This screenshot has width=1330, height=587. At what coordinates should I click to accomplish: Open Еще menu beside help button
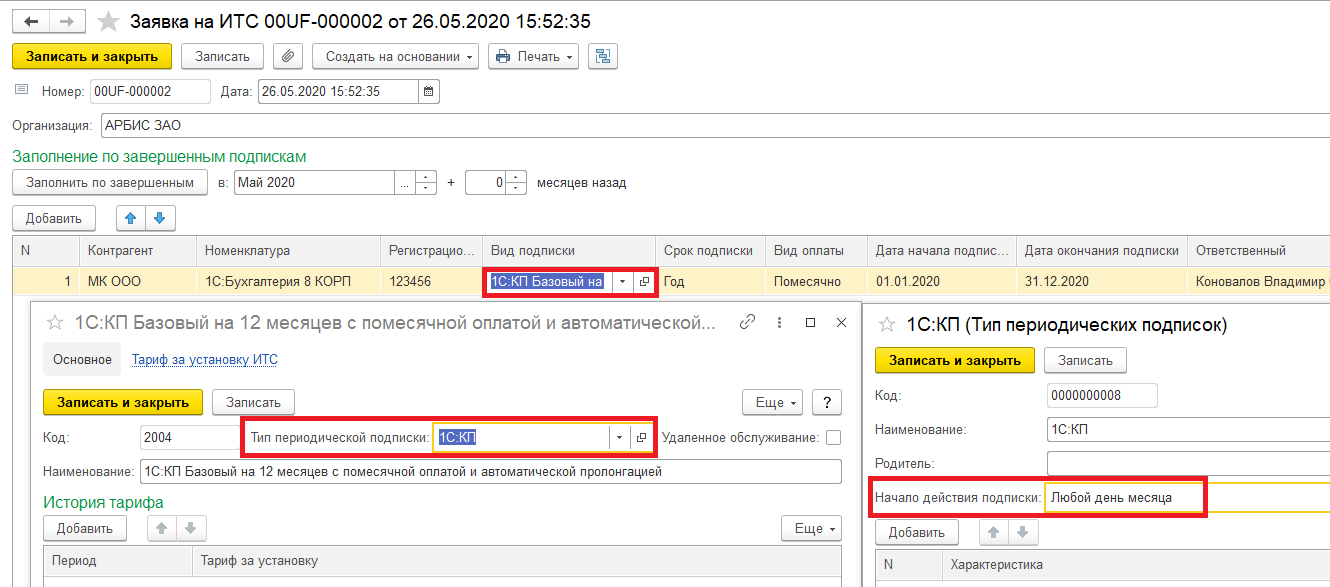click(772, 402)
